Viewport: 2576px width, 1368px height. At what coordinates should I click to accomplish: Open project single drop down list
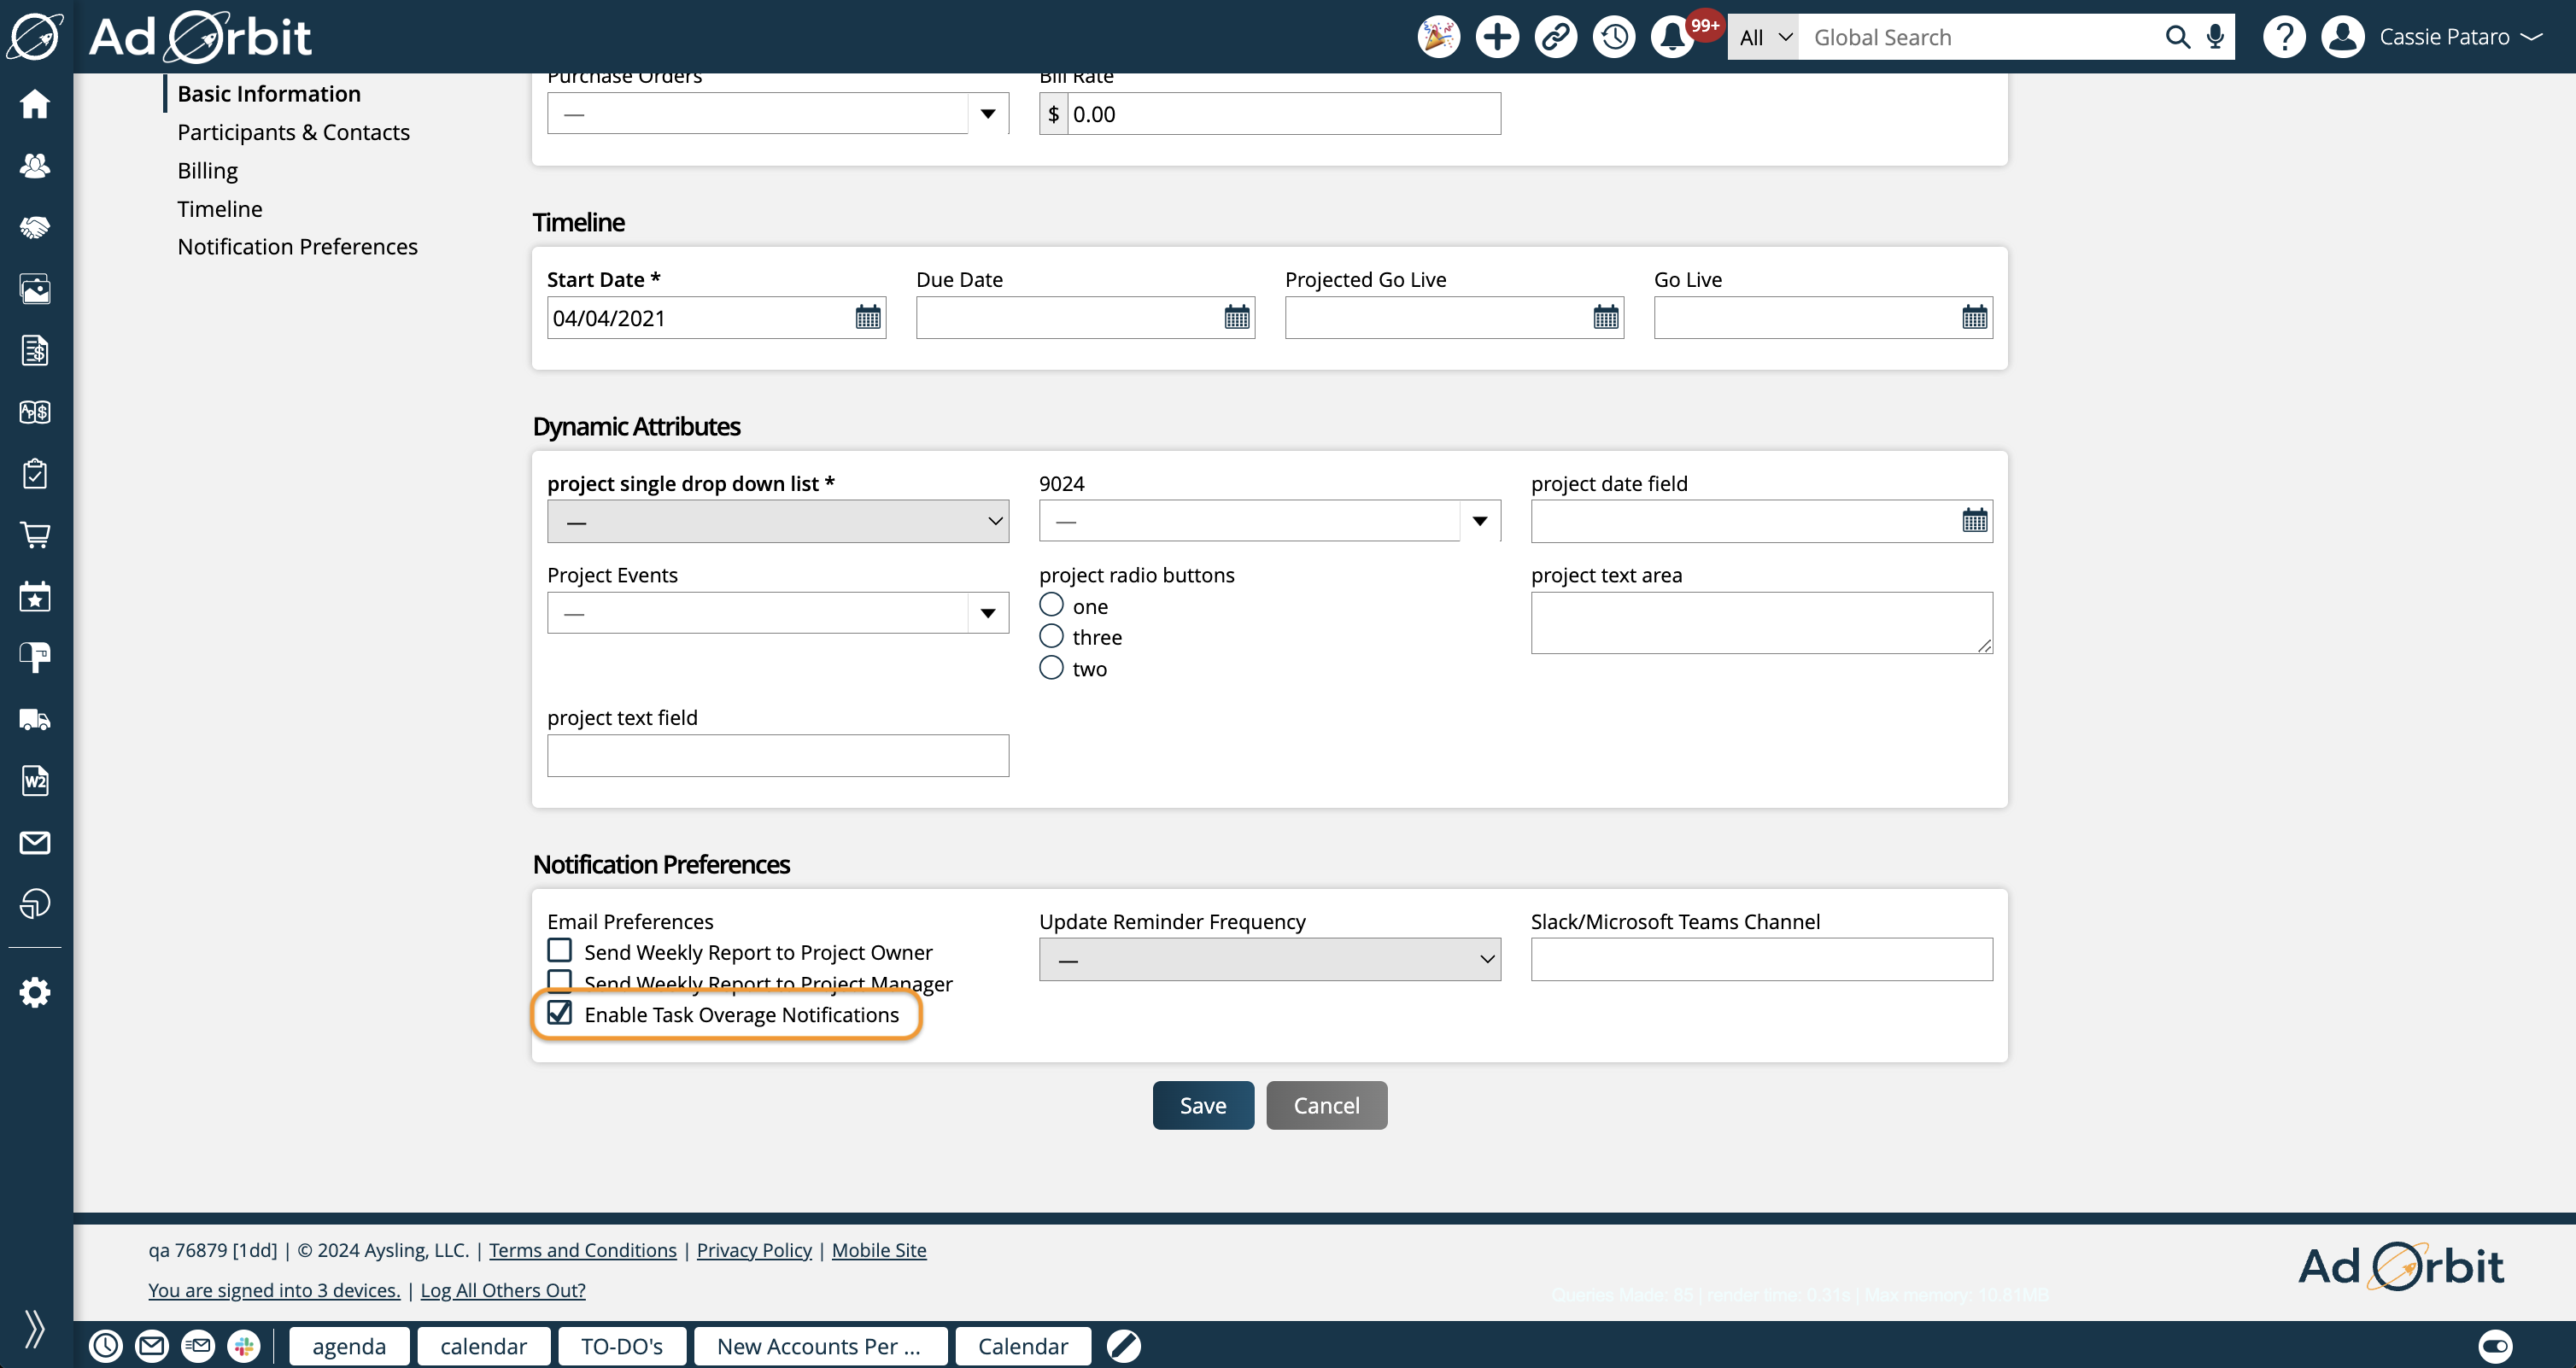[777, 521]
